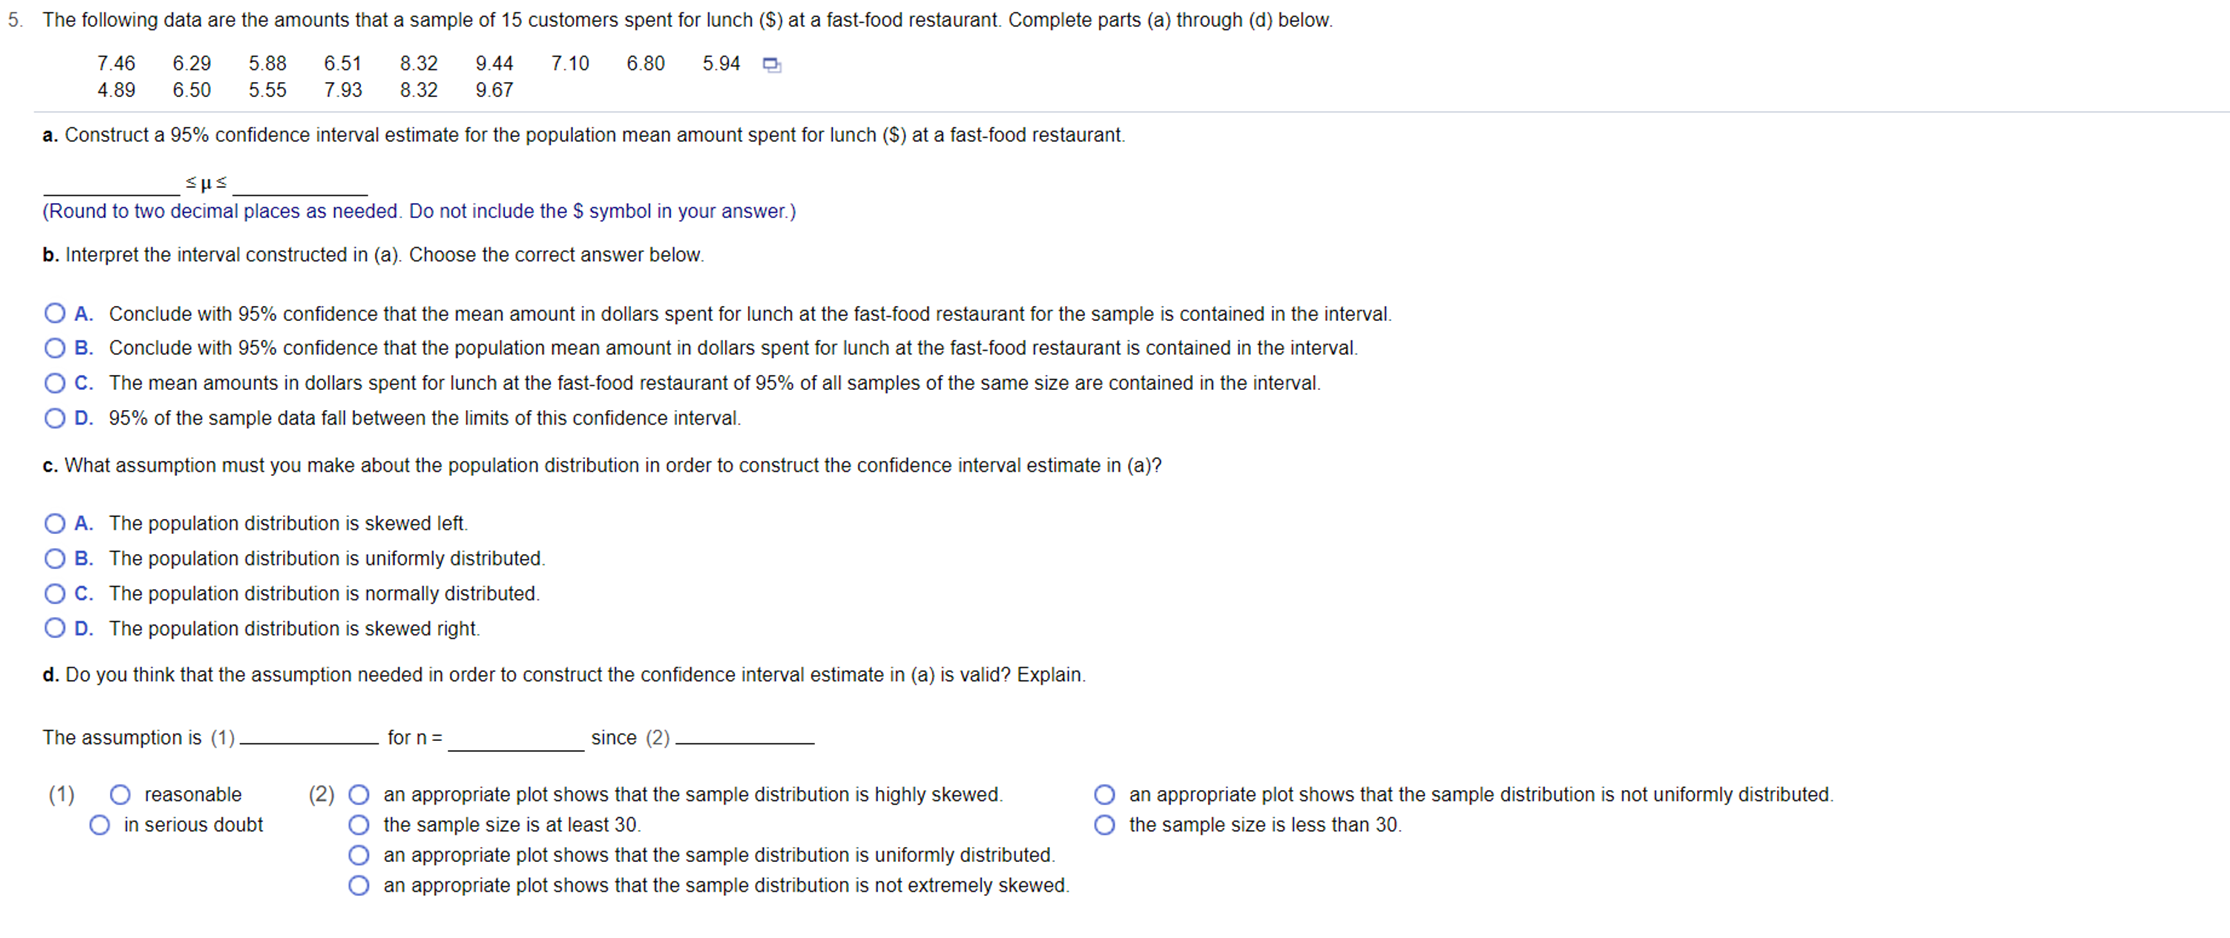Choose 'not uniformly distributed' plot option
The height and width of the screenshot is (938, 2230).
(x=1104, y=794)
